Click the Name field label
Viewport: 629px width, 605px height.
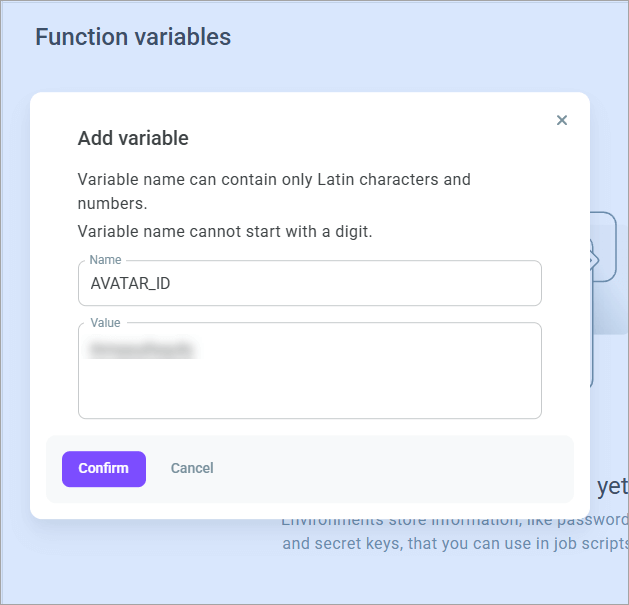(106, 260)
